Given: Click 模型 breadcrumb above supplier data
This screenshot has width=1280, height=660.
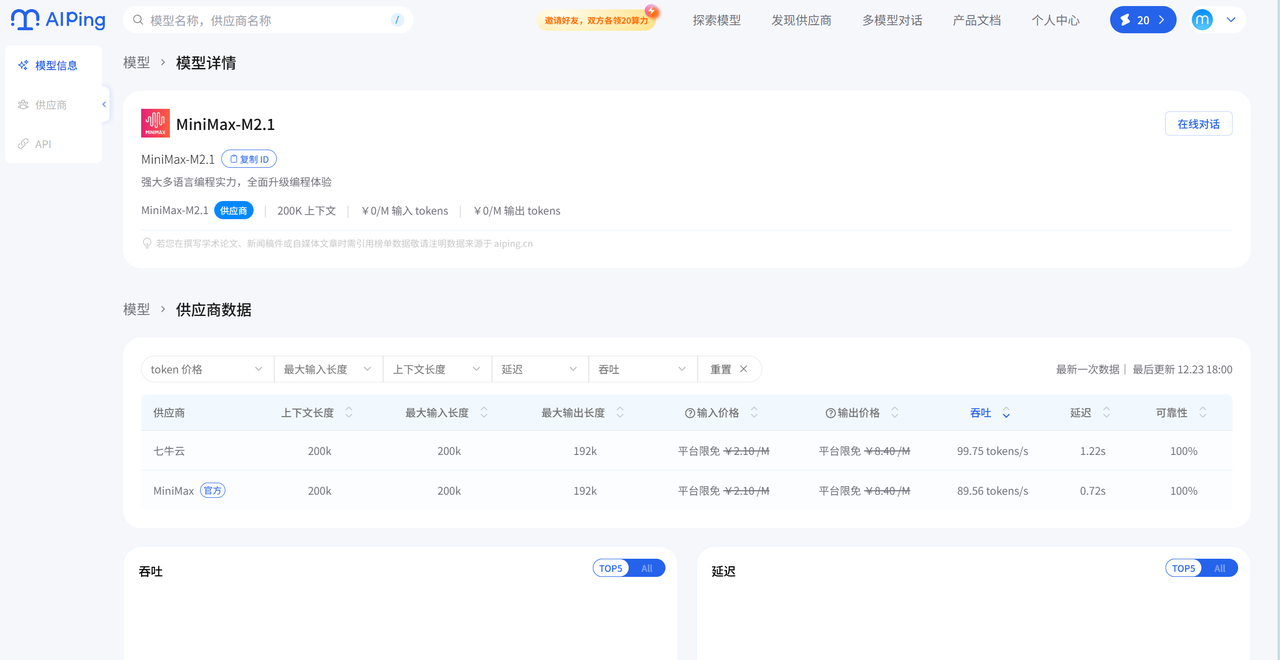Looking at the screenshot, I should tap(136, 309).
